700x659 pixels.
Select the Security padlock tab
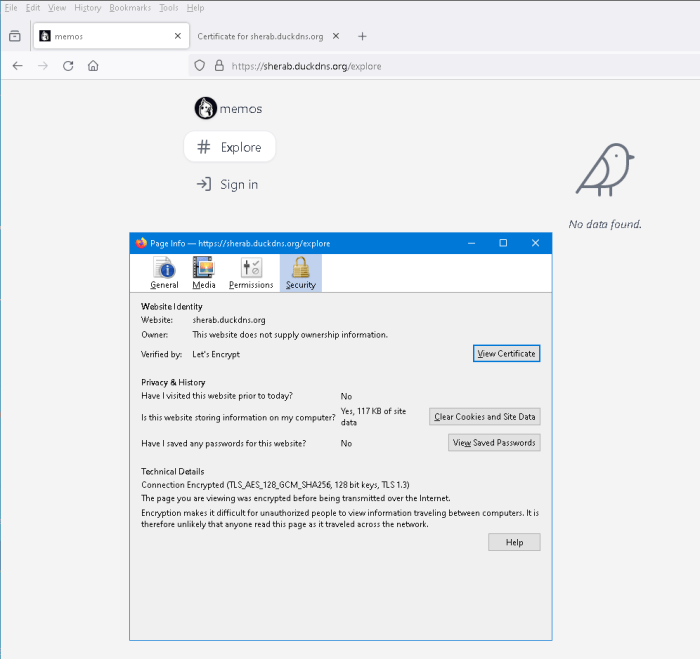point(300,272)
